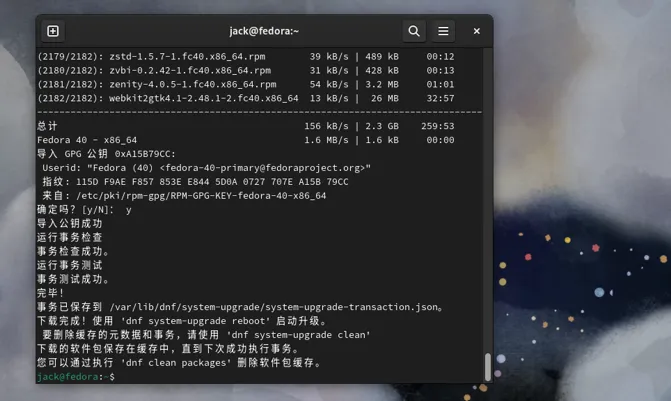Click the zvbi-0.2.42-1.fc40.x86_64.rpm line
Screen dimensions: 671x401
[x=246, y=70]
